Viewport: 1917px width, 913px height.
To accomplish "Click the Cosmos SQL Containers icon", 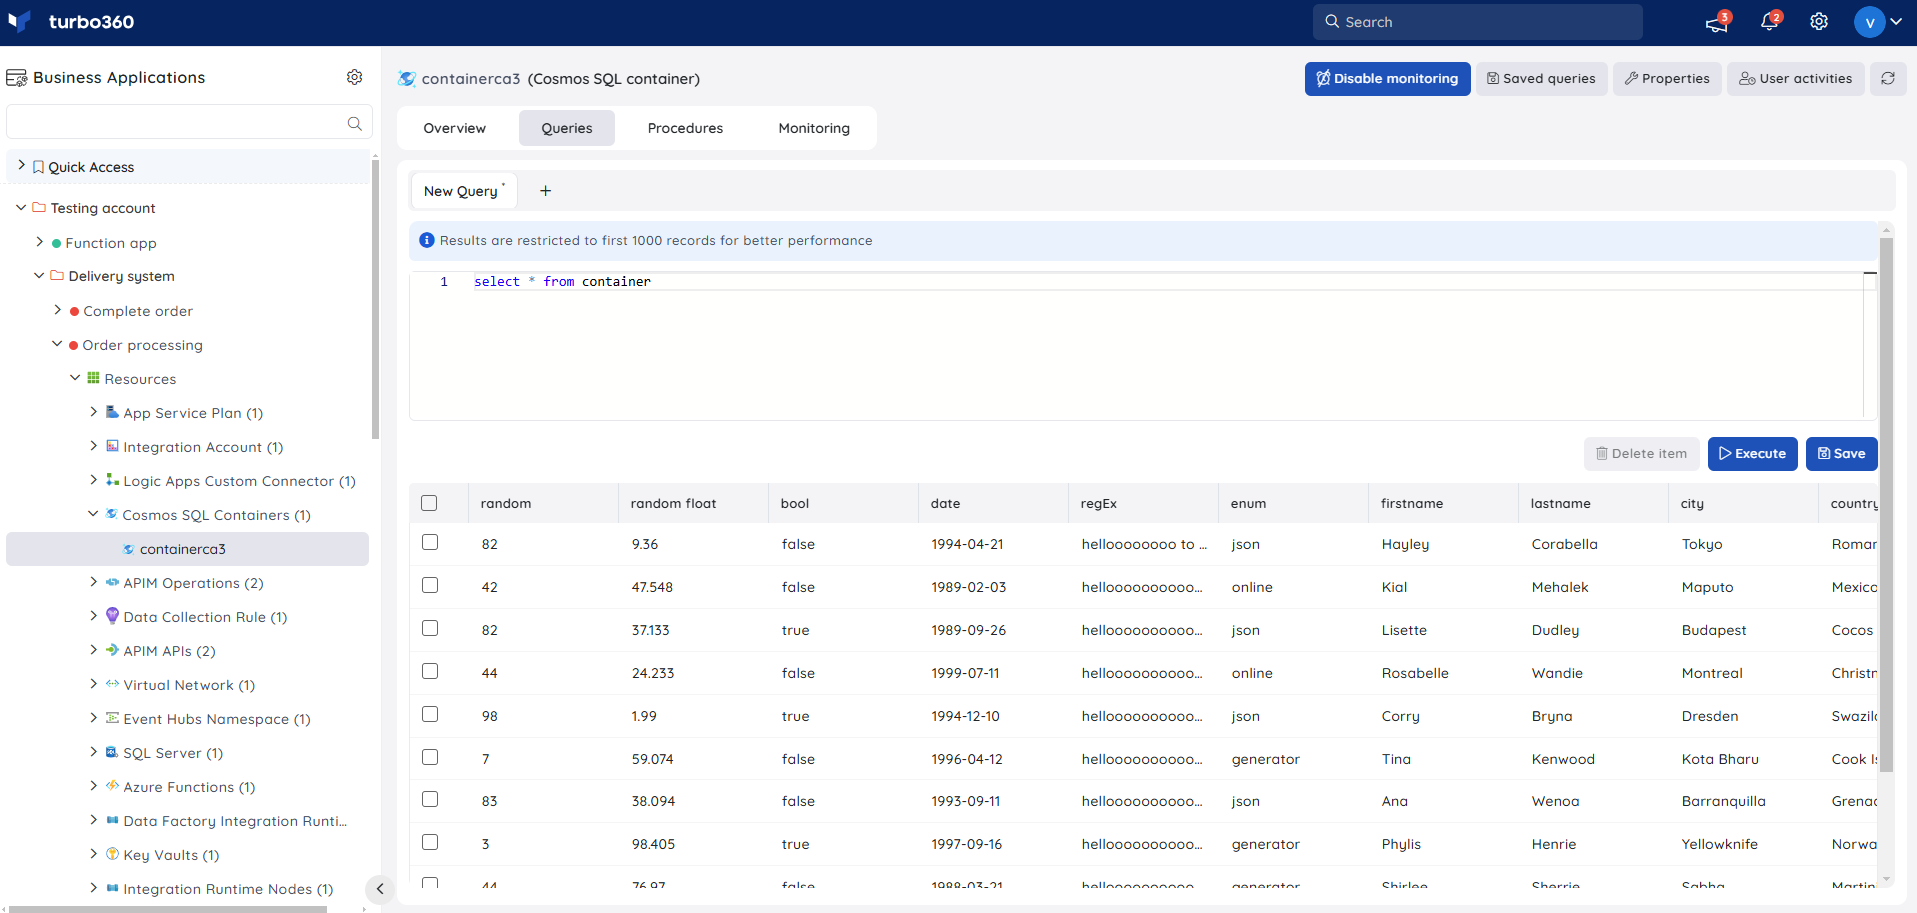I will pyautogui.click(x=111, y=514).
